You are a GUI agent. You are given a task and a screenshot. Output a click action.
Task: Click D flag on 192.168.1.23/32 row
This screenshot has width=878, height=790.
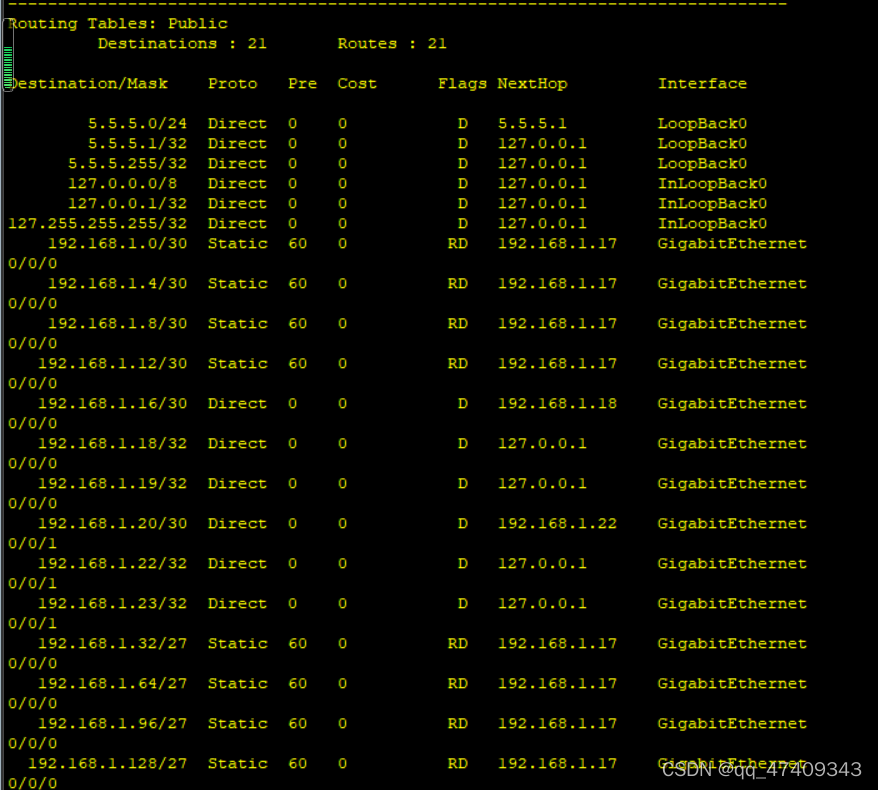(x=463, y=604)
